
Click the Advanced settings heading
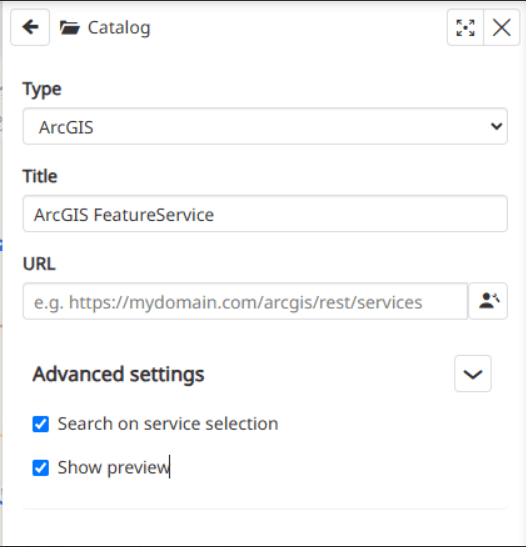118,374
